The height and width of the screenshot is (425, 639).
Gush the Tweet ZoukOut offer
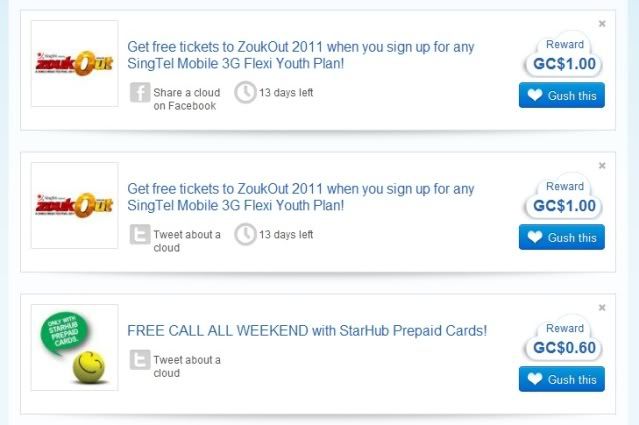coord(562,237)
